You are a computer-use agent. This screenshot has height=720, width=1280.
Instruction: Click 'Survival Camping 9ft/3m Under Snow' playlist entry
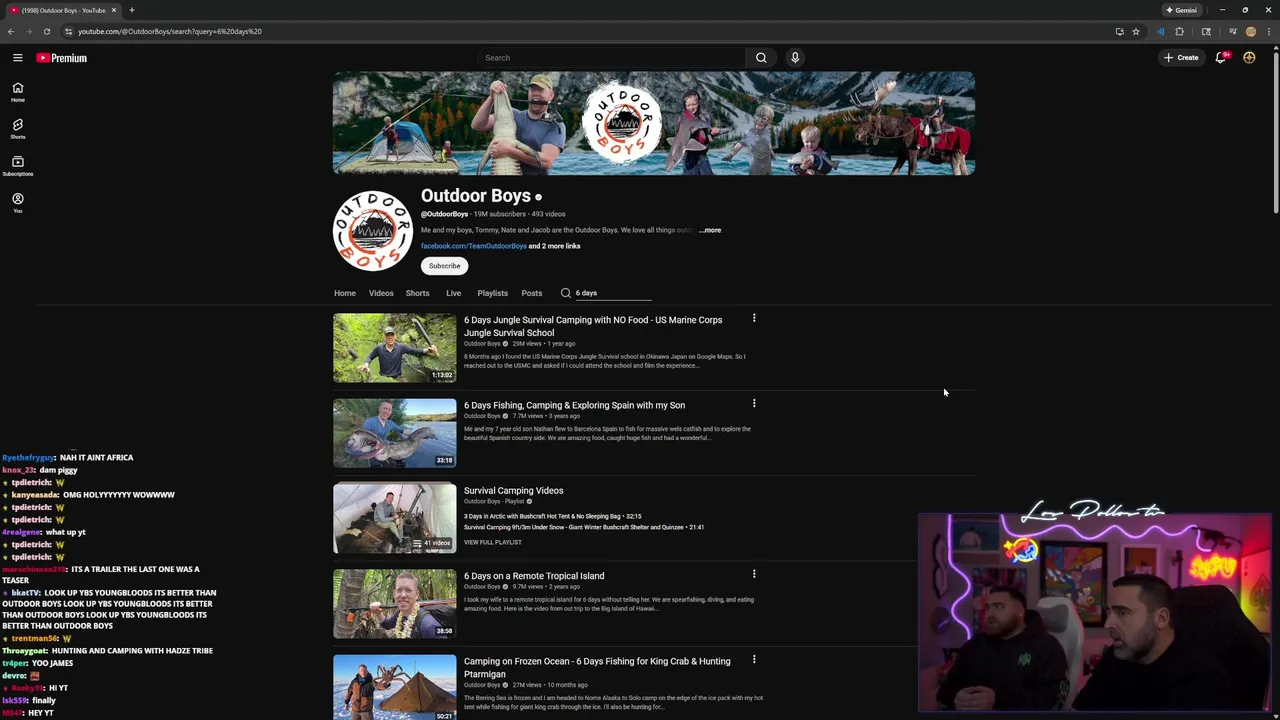tap(584, 527)
